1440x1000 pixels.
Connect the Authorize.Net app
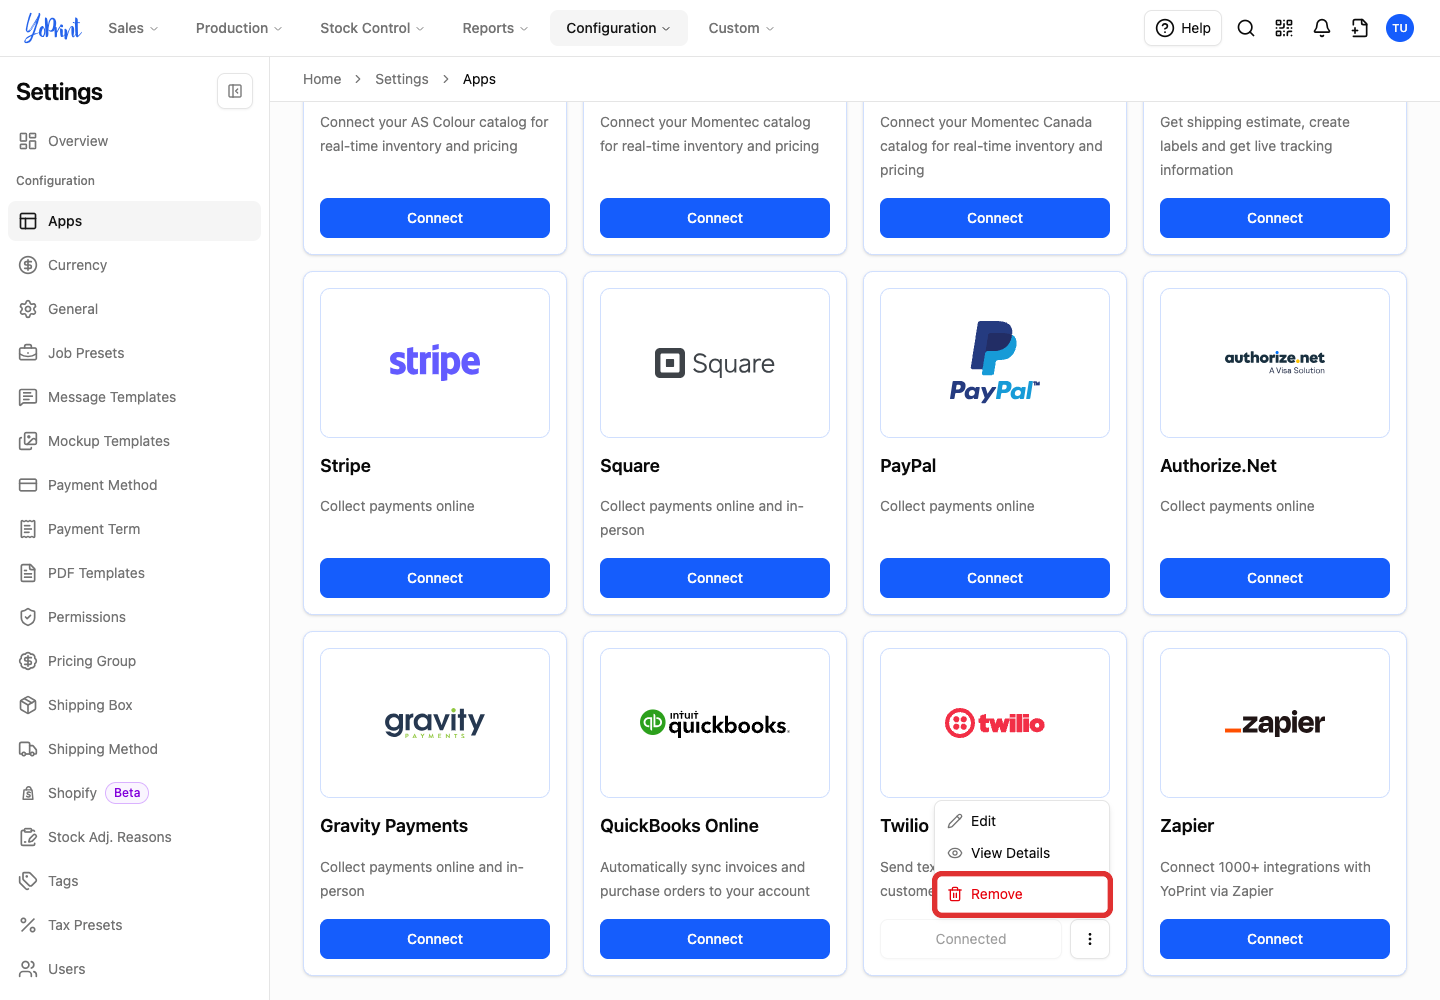click(1275, 578)
